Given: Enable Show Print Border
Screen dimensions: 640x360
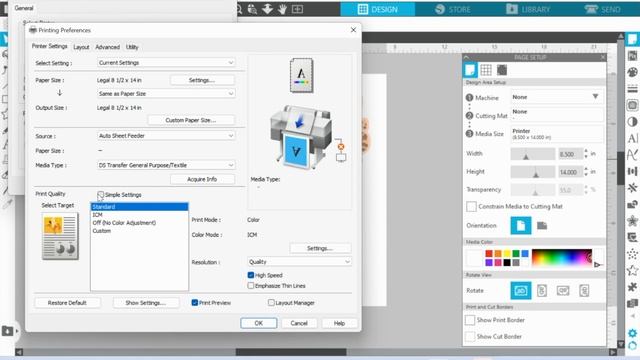Looking at the screenshot, I should pos(470,320).
